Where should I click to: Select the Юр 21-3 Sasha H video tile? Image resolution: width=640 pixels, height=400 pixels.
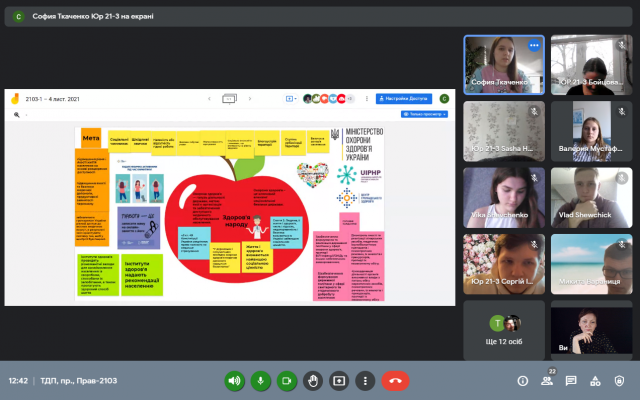pos(504,131)
